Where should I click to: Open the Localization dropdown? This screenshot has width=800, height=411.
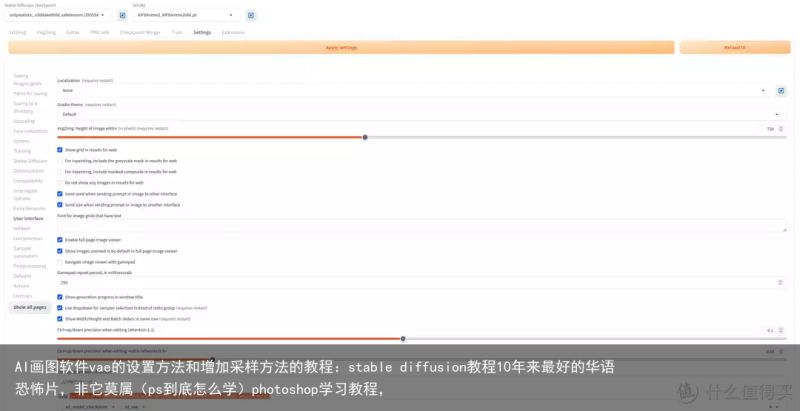click(x=414, y=90)
